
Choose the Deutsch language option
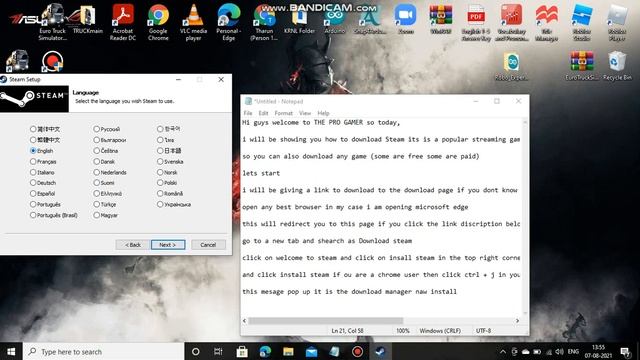(33, 183)
